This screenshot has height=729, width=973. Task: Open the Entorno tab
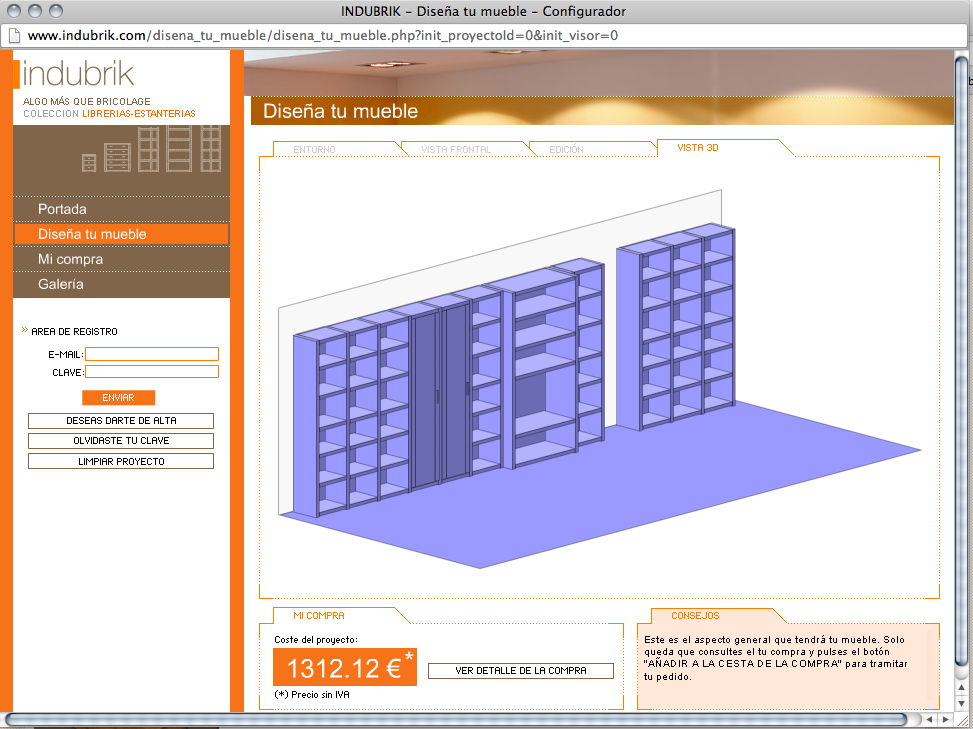click(x=314, y=150)
